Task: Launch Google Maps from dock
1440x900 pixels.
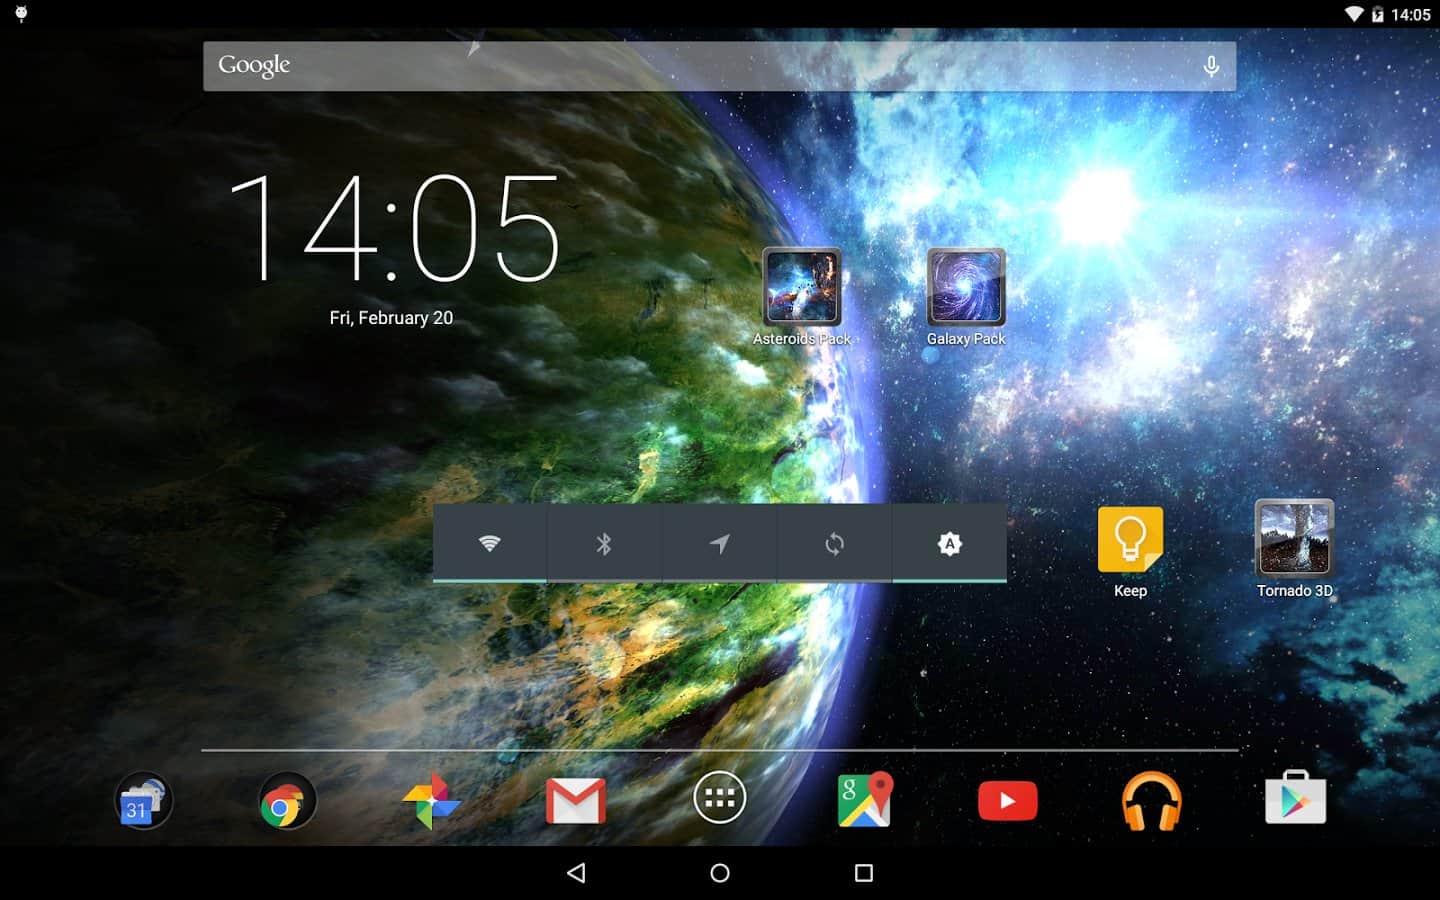Action: pyautogui.click(x=864, y=800)
